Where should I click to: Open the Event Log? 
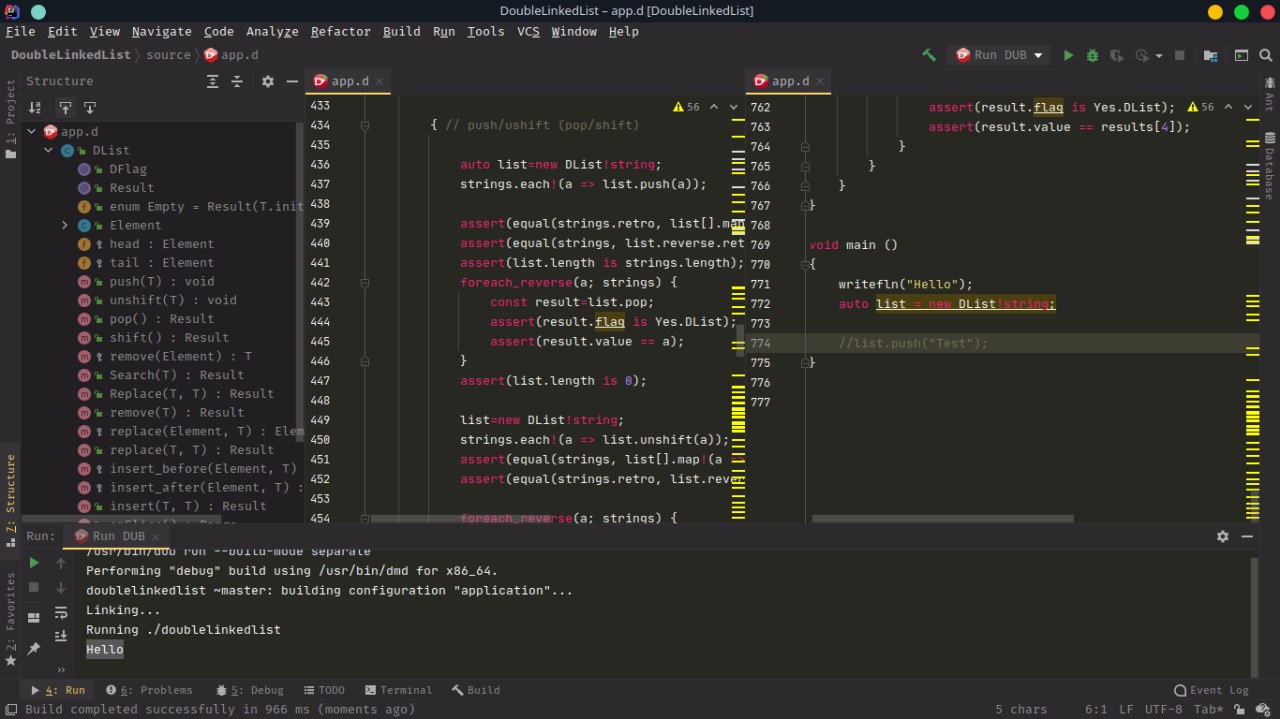coord(1211,690)
